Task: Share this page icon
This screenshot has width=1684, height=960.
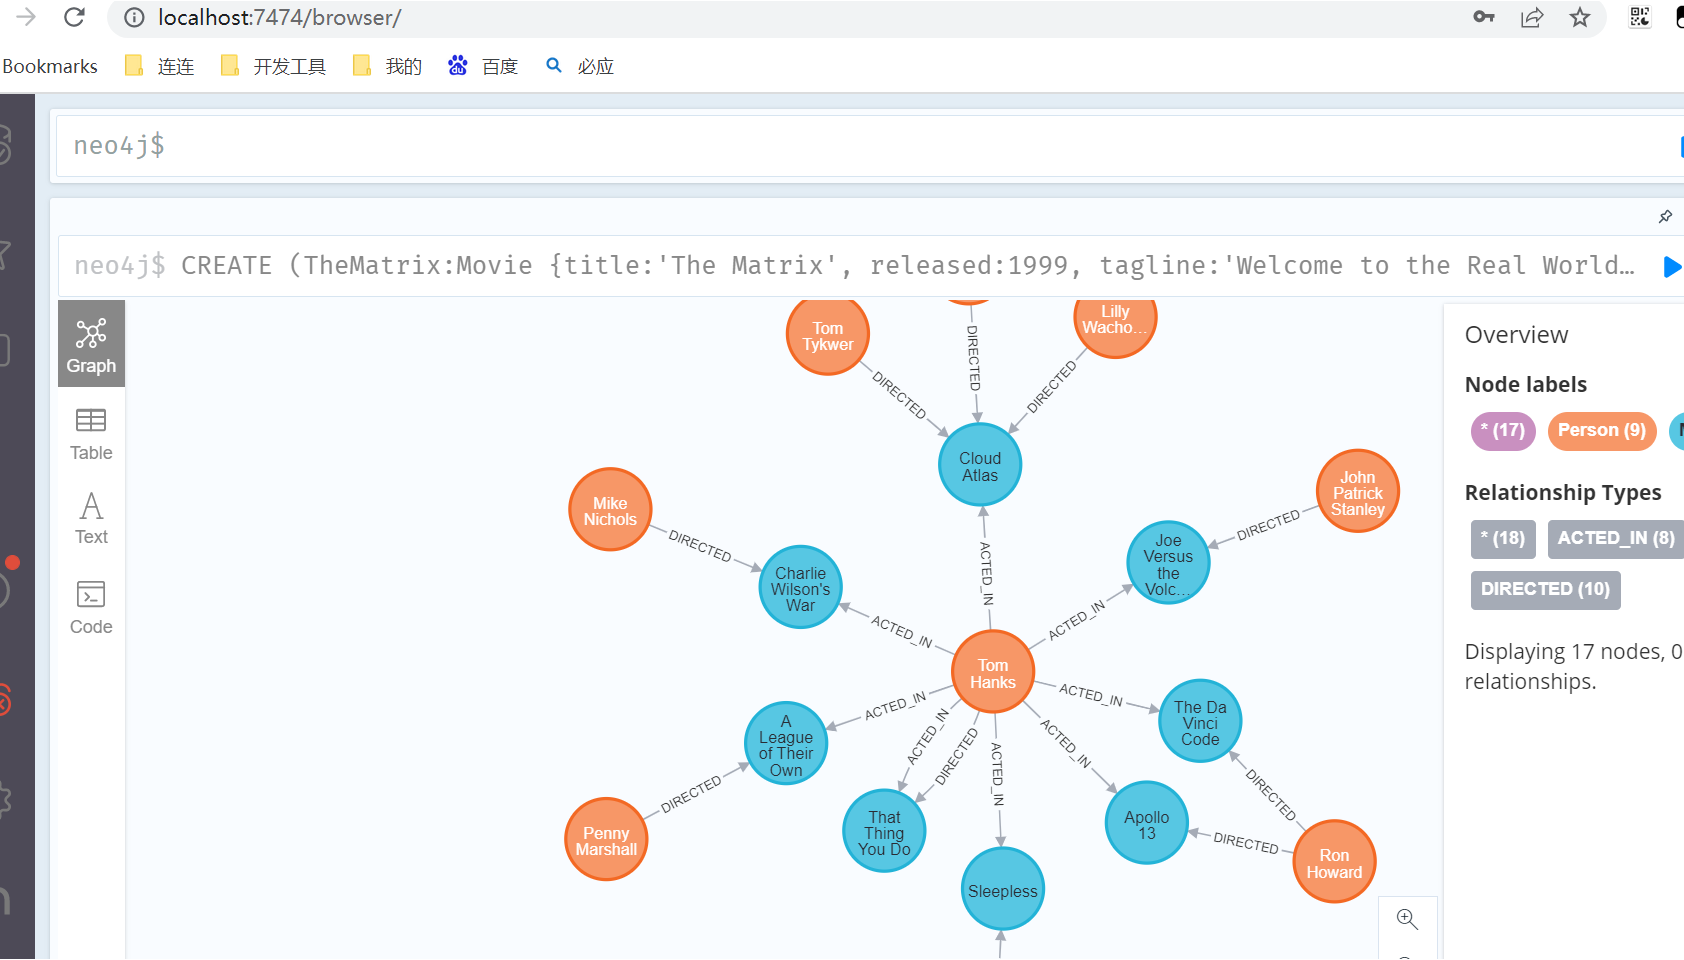Action: tap(1532, 17)
